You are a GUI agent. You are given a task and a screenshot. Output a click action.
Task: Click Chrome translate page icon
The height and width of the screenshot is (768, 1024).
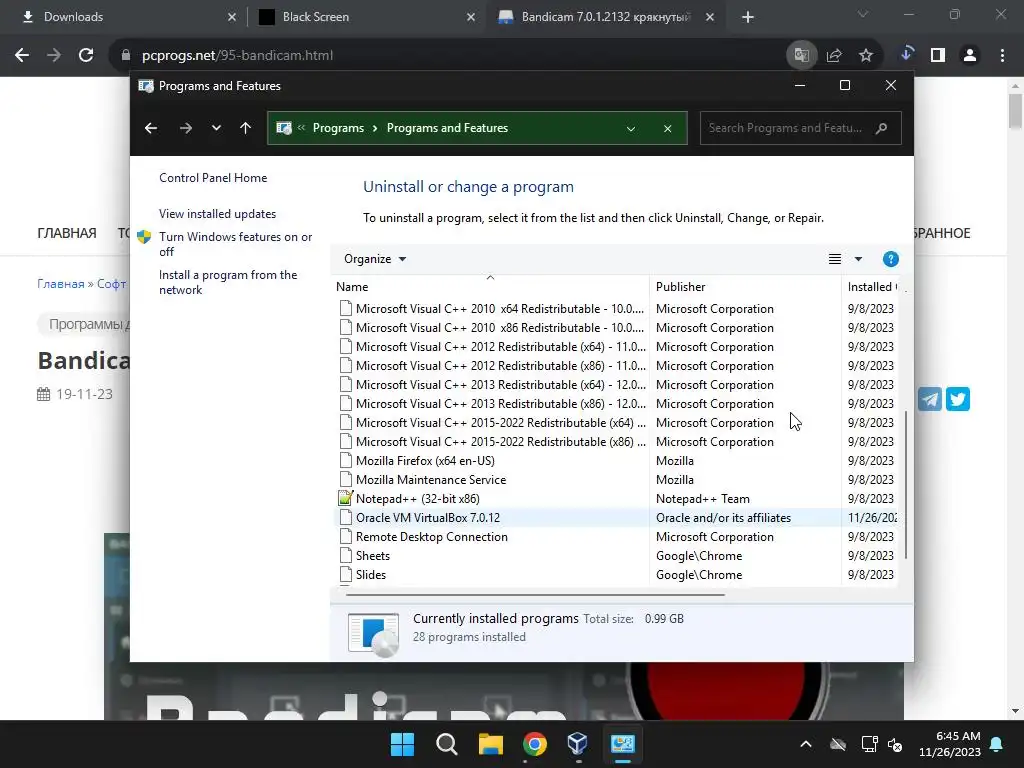coord(801,56)
